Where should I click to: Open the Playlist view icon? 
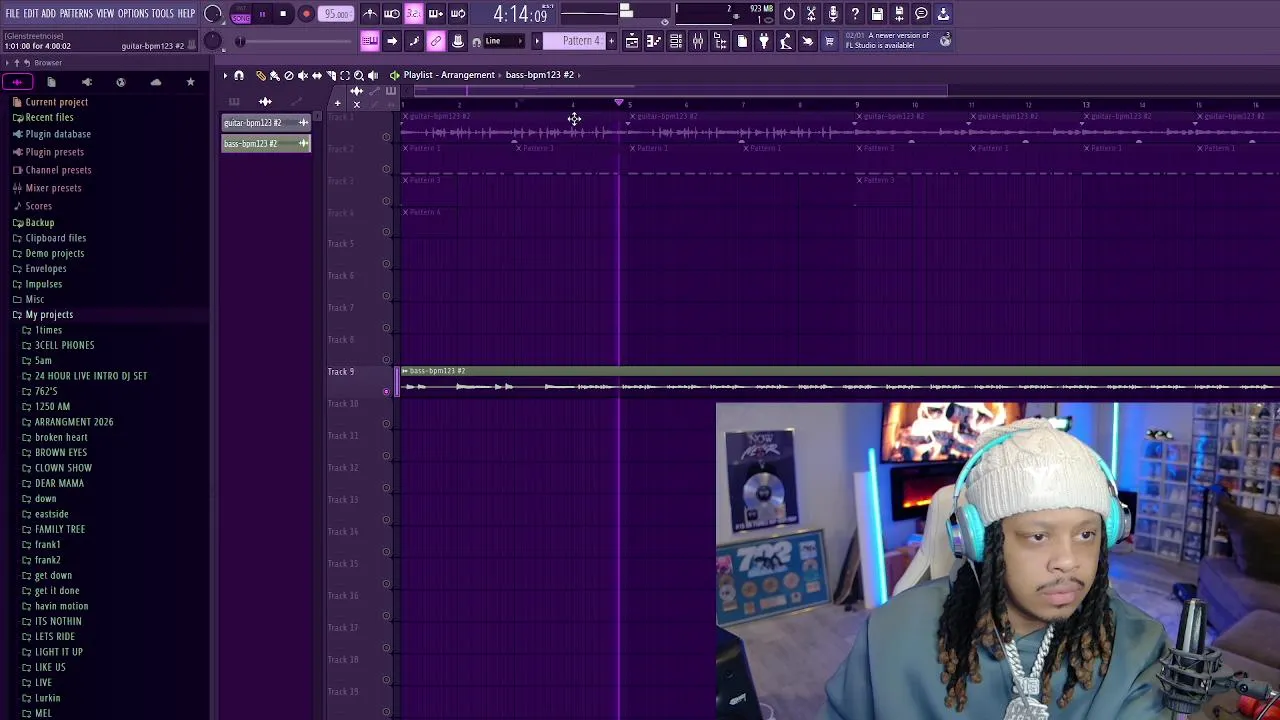tap(632, 41)
